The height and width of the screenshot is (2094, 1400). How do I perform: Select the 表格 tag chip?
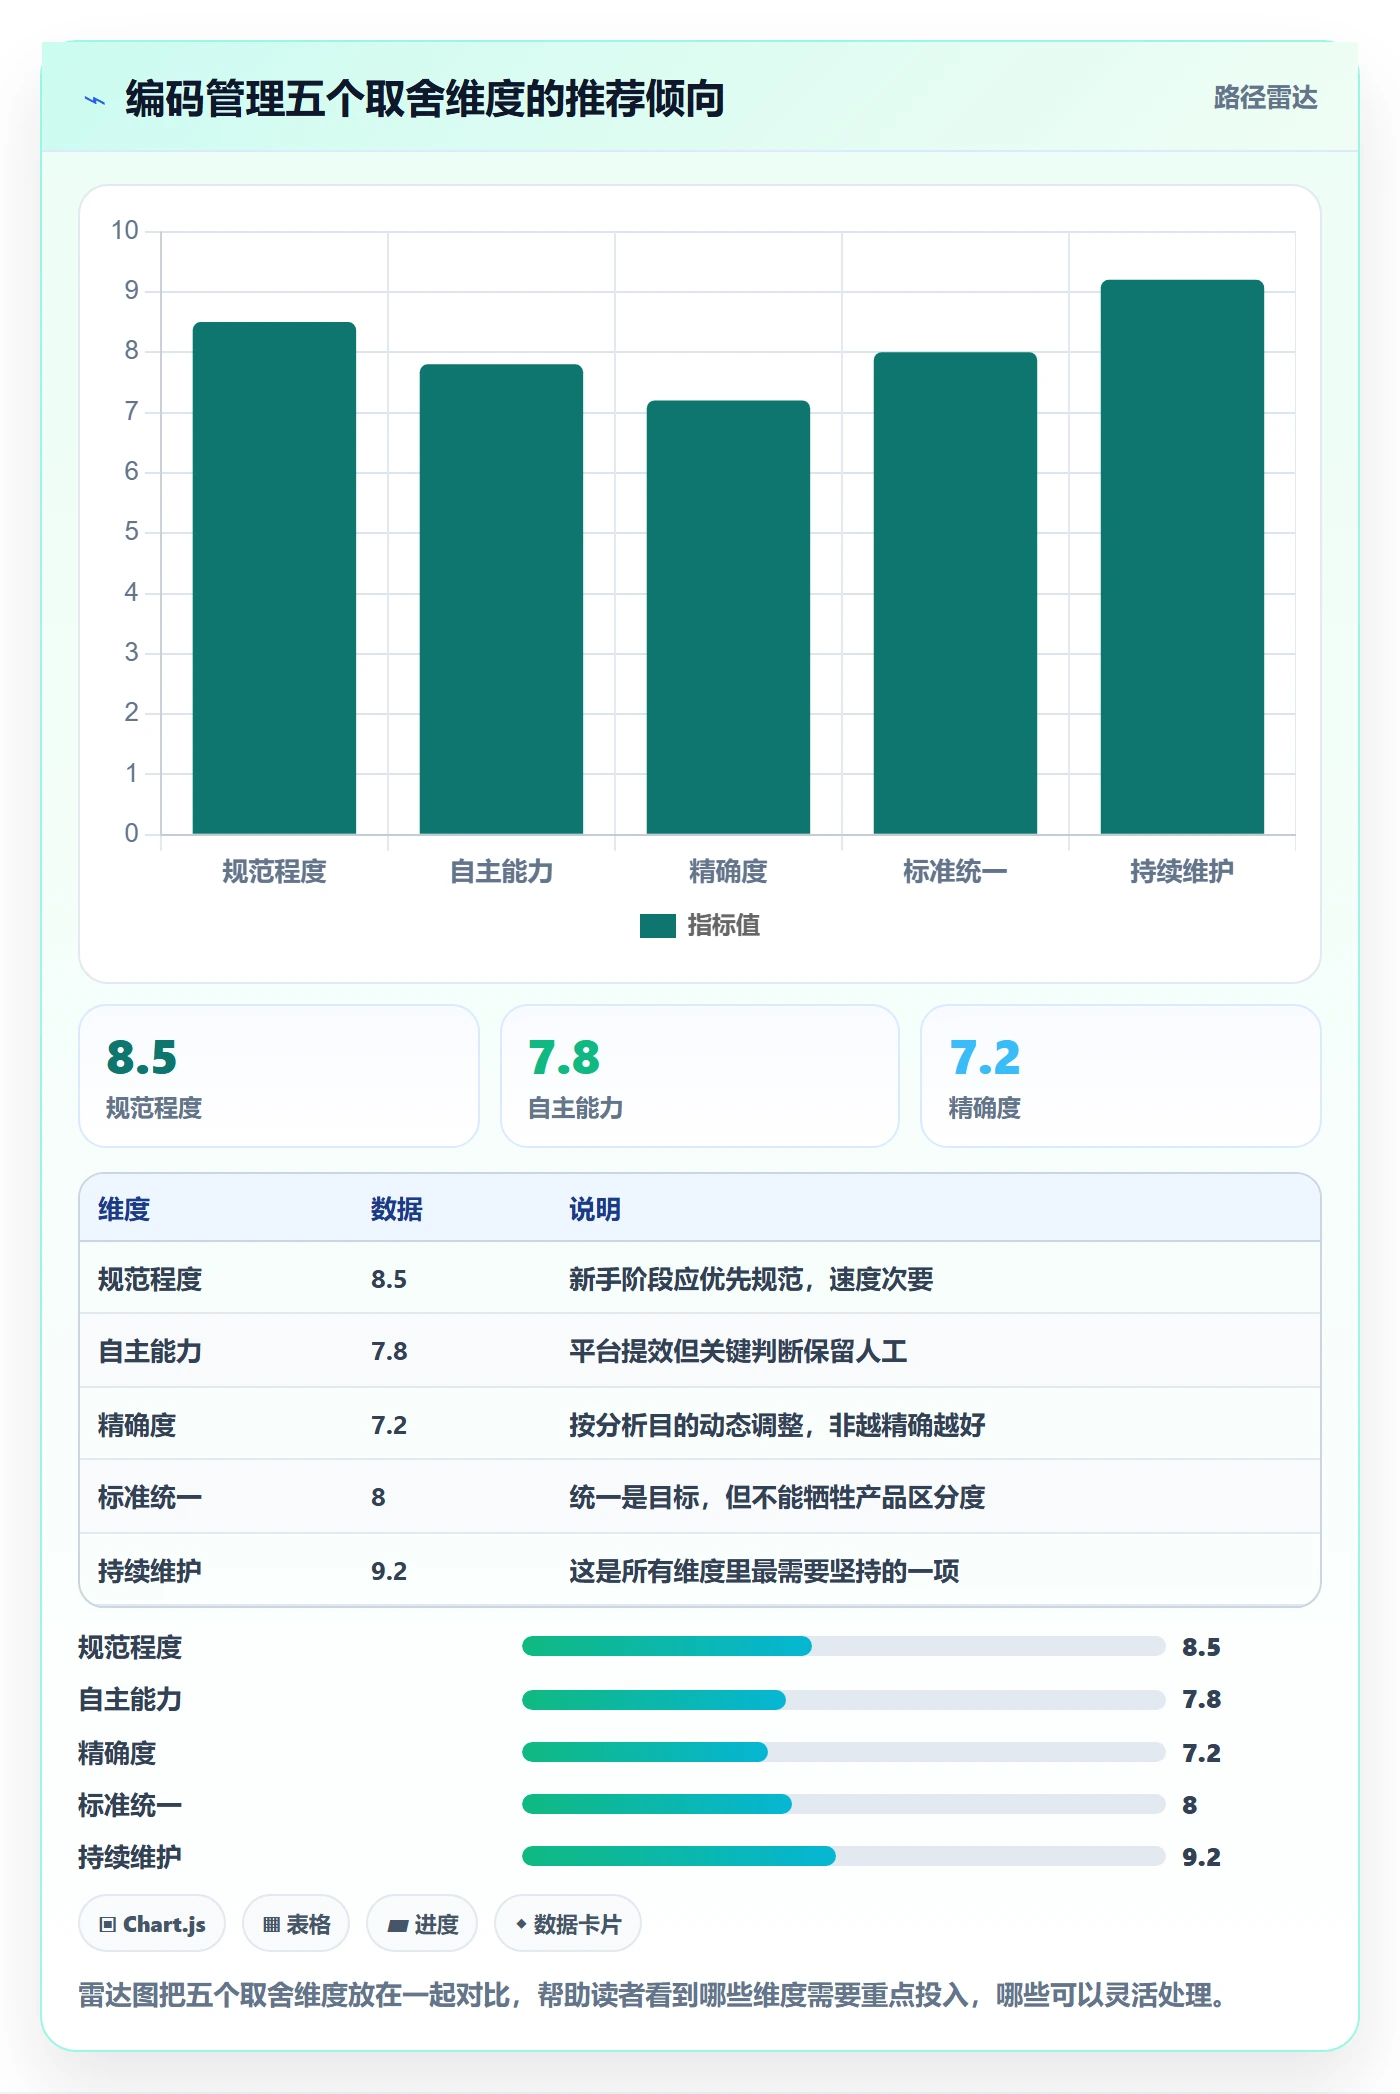tap(296, 1924)
